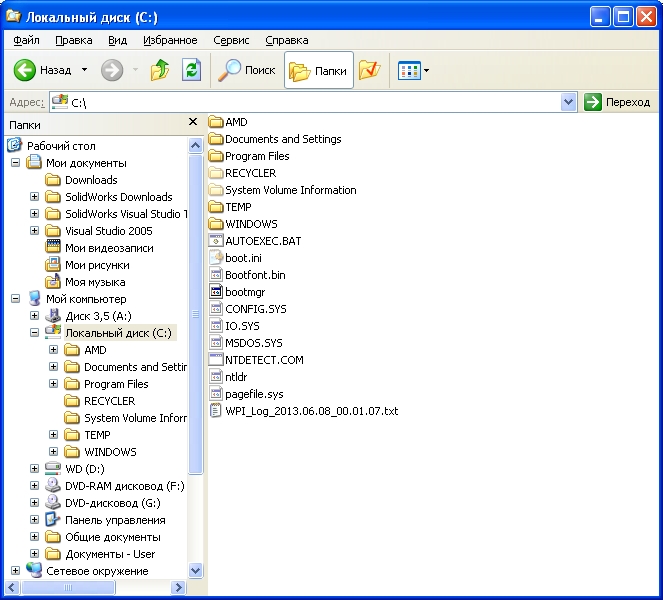Select the AUTOEXEC.BAT file icon
Viewport: 663px width, 600px height.
pos(216,241)
